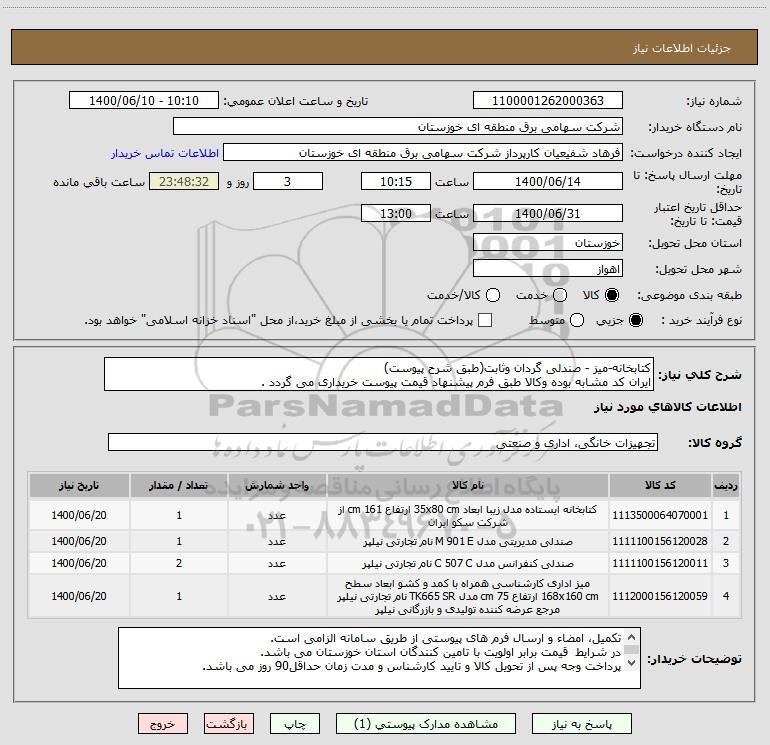Click need date 1400/06/20 in row 1
The width and height of the screenshot is (770, 745).
pos(79,515)
